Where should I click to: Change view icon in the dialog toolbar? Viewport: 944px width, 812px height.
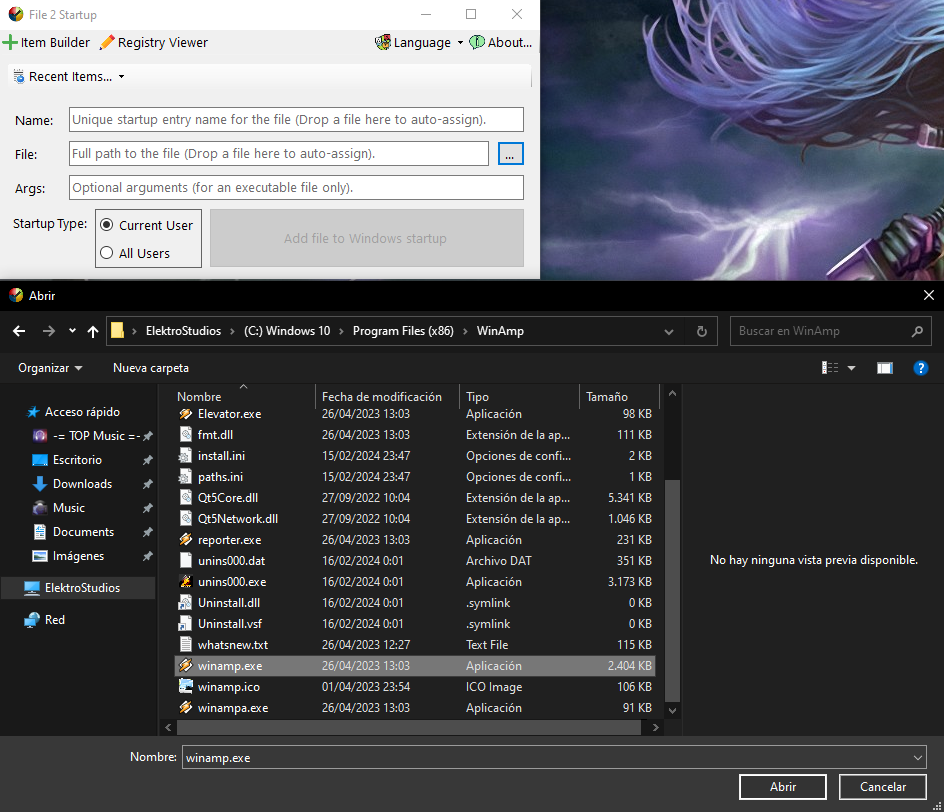pyautogui.click(x=830, y=368)
